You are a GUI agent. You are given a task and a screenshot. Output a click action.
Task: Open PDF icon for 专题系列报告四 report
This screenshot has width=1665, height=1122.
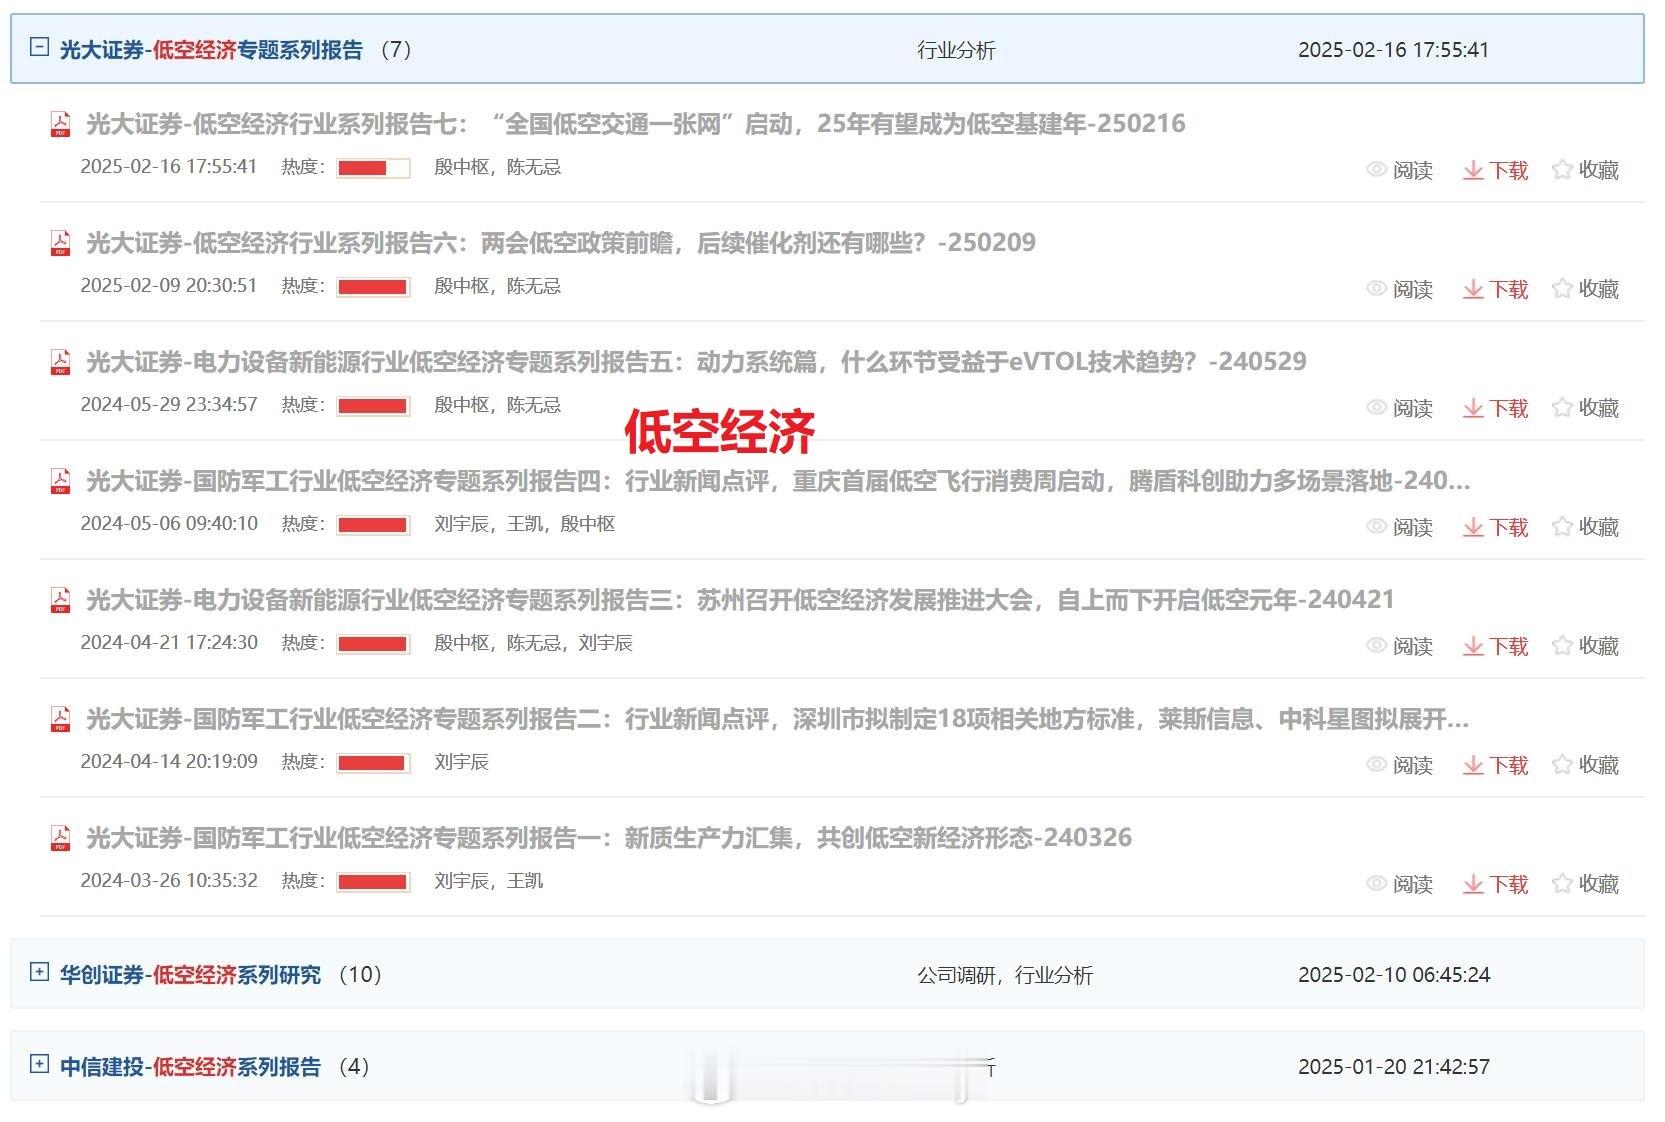[61, 481]
